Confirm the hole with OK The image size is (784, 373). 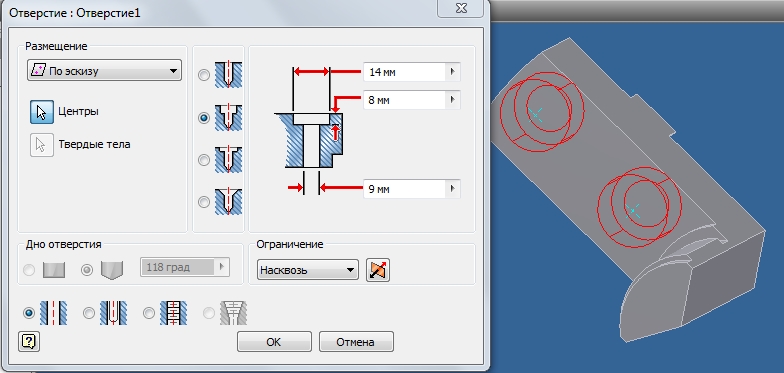274,342
